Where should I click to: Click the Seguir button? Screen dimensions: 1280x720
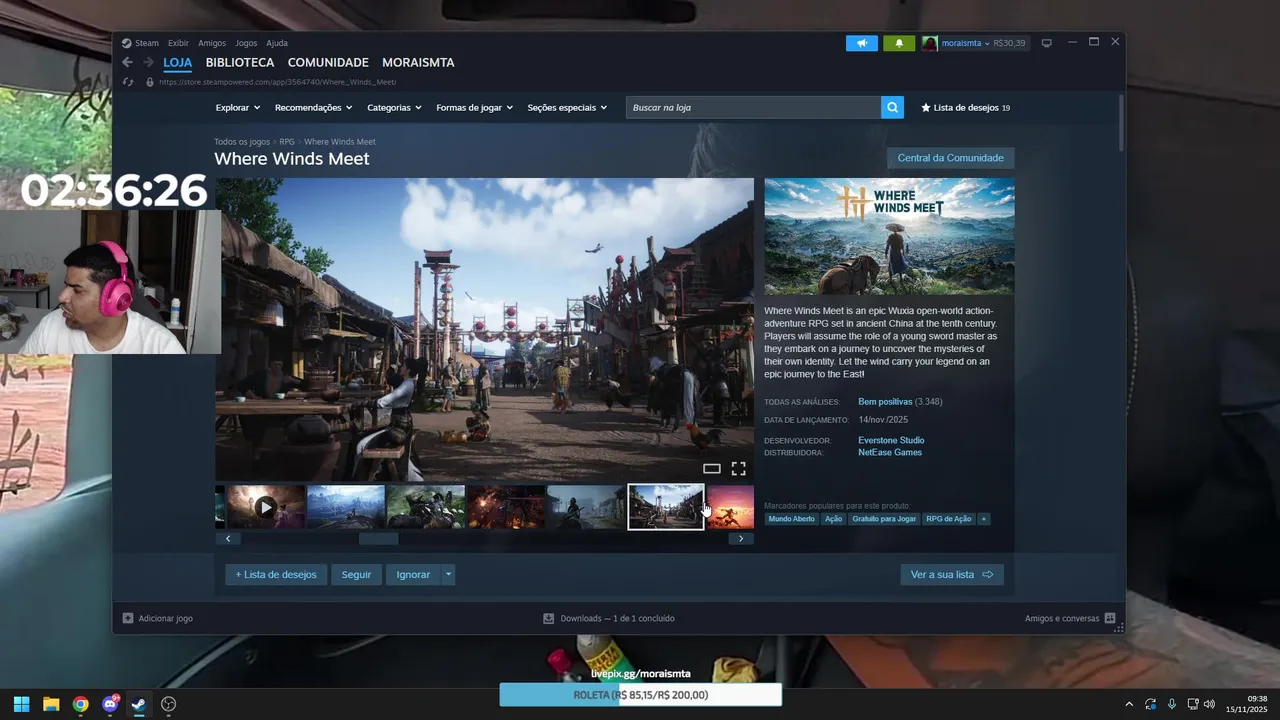click(x=356, y=574)
